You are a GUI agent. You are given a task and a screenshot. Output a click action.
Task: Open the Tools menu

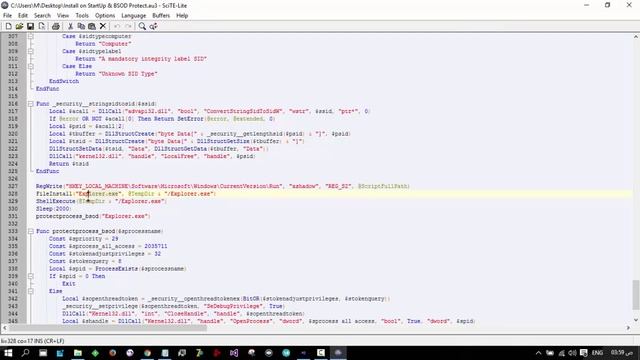82,16
